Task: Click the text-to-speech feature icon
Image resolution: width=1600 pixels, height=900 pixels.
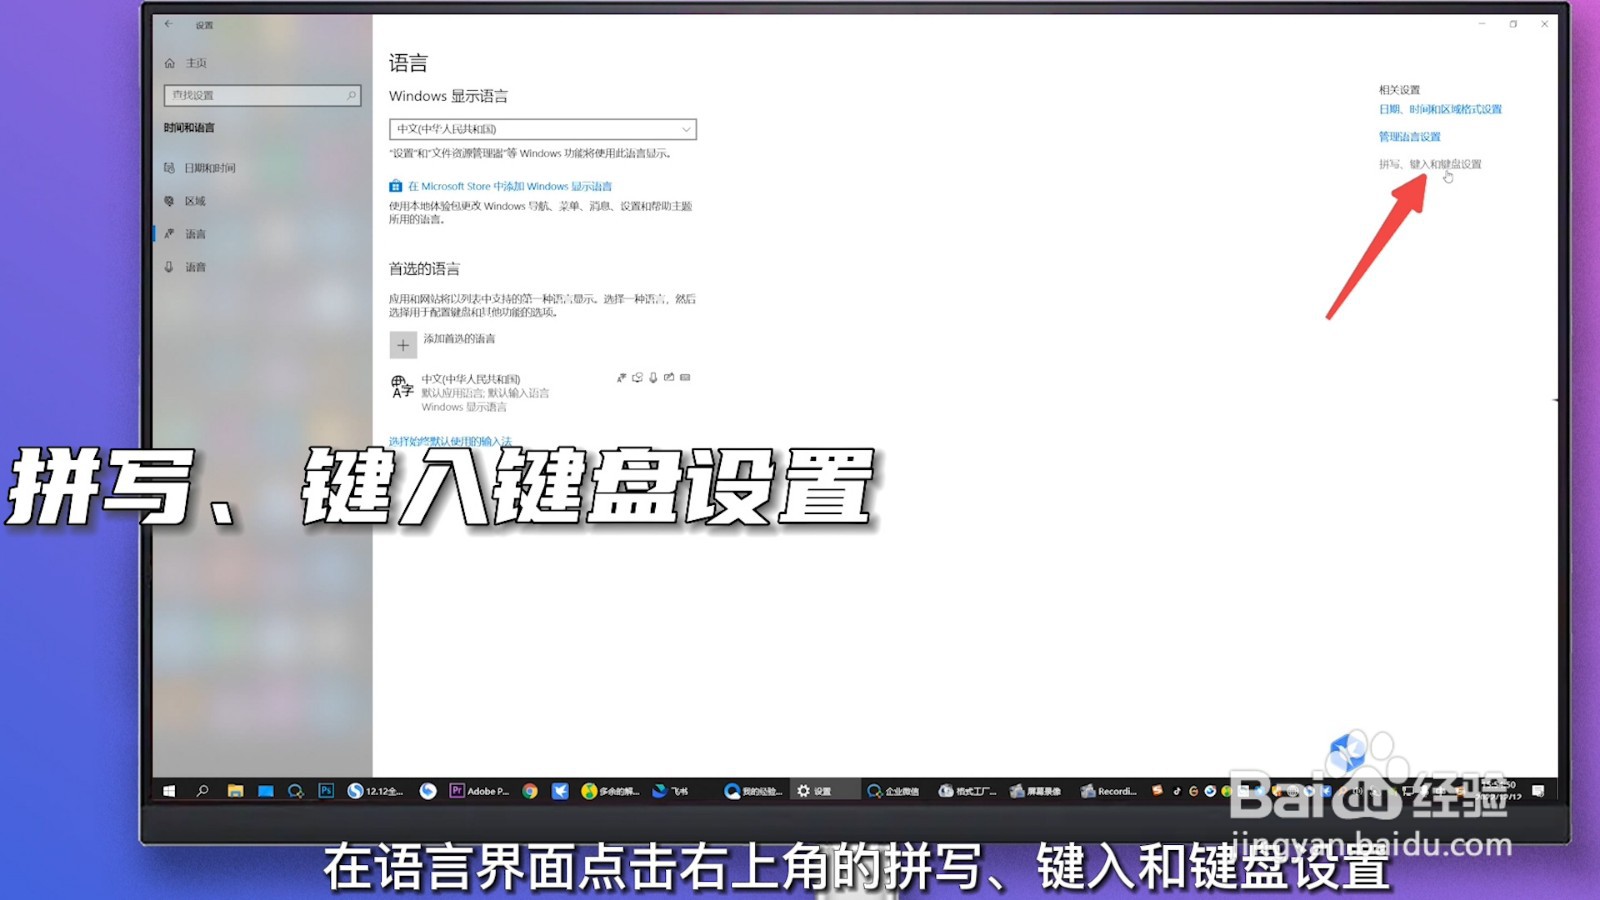Action: (x=637, y=378)
